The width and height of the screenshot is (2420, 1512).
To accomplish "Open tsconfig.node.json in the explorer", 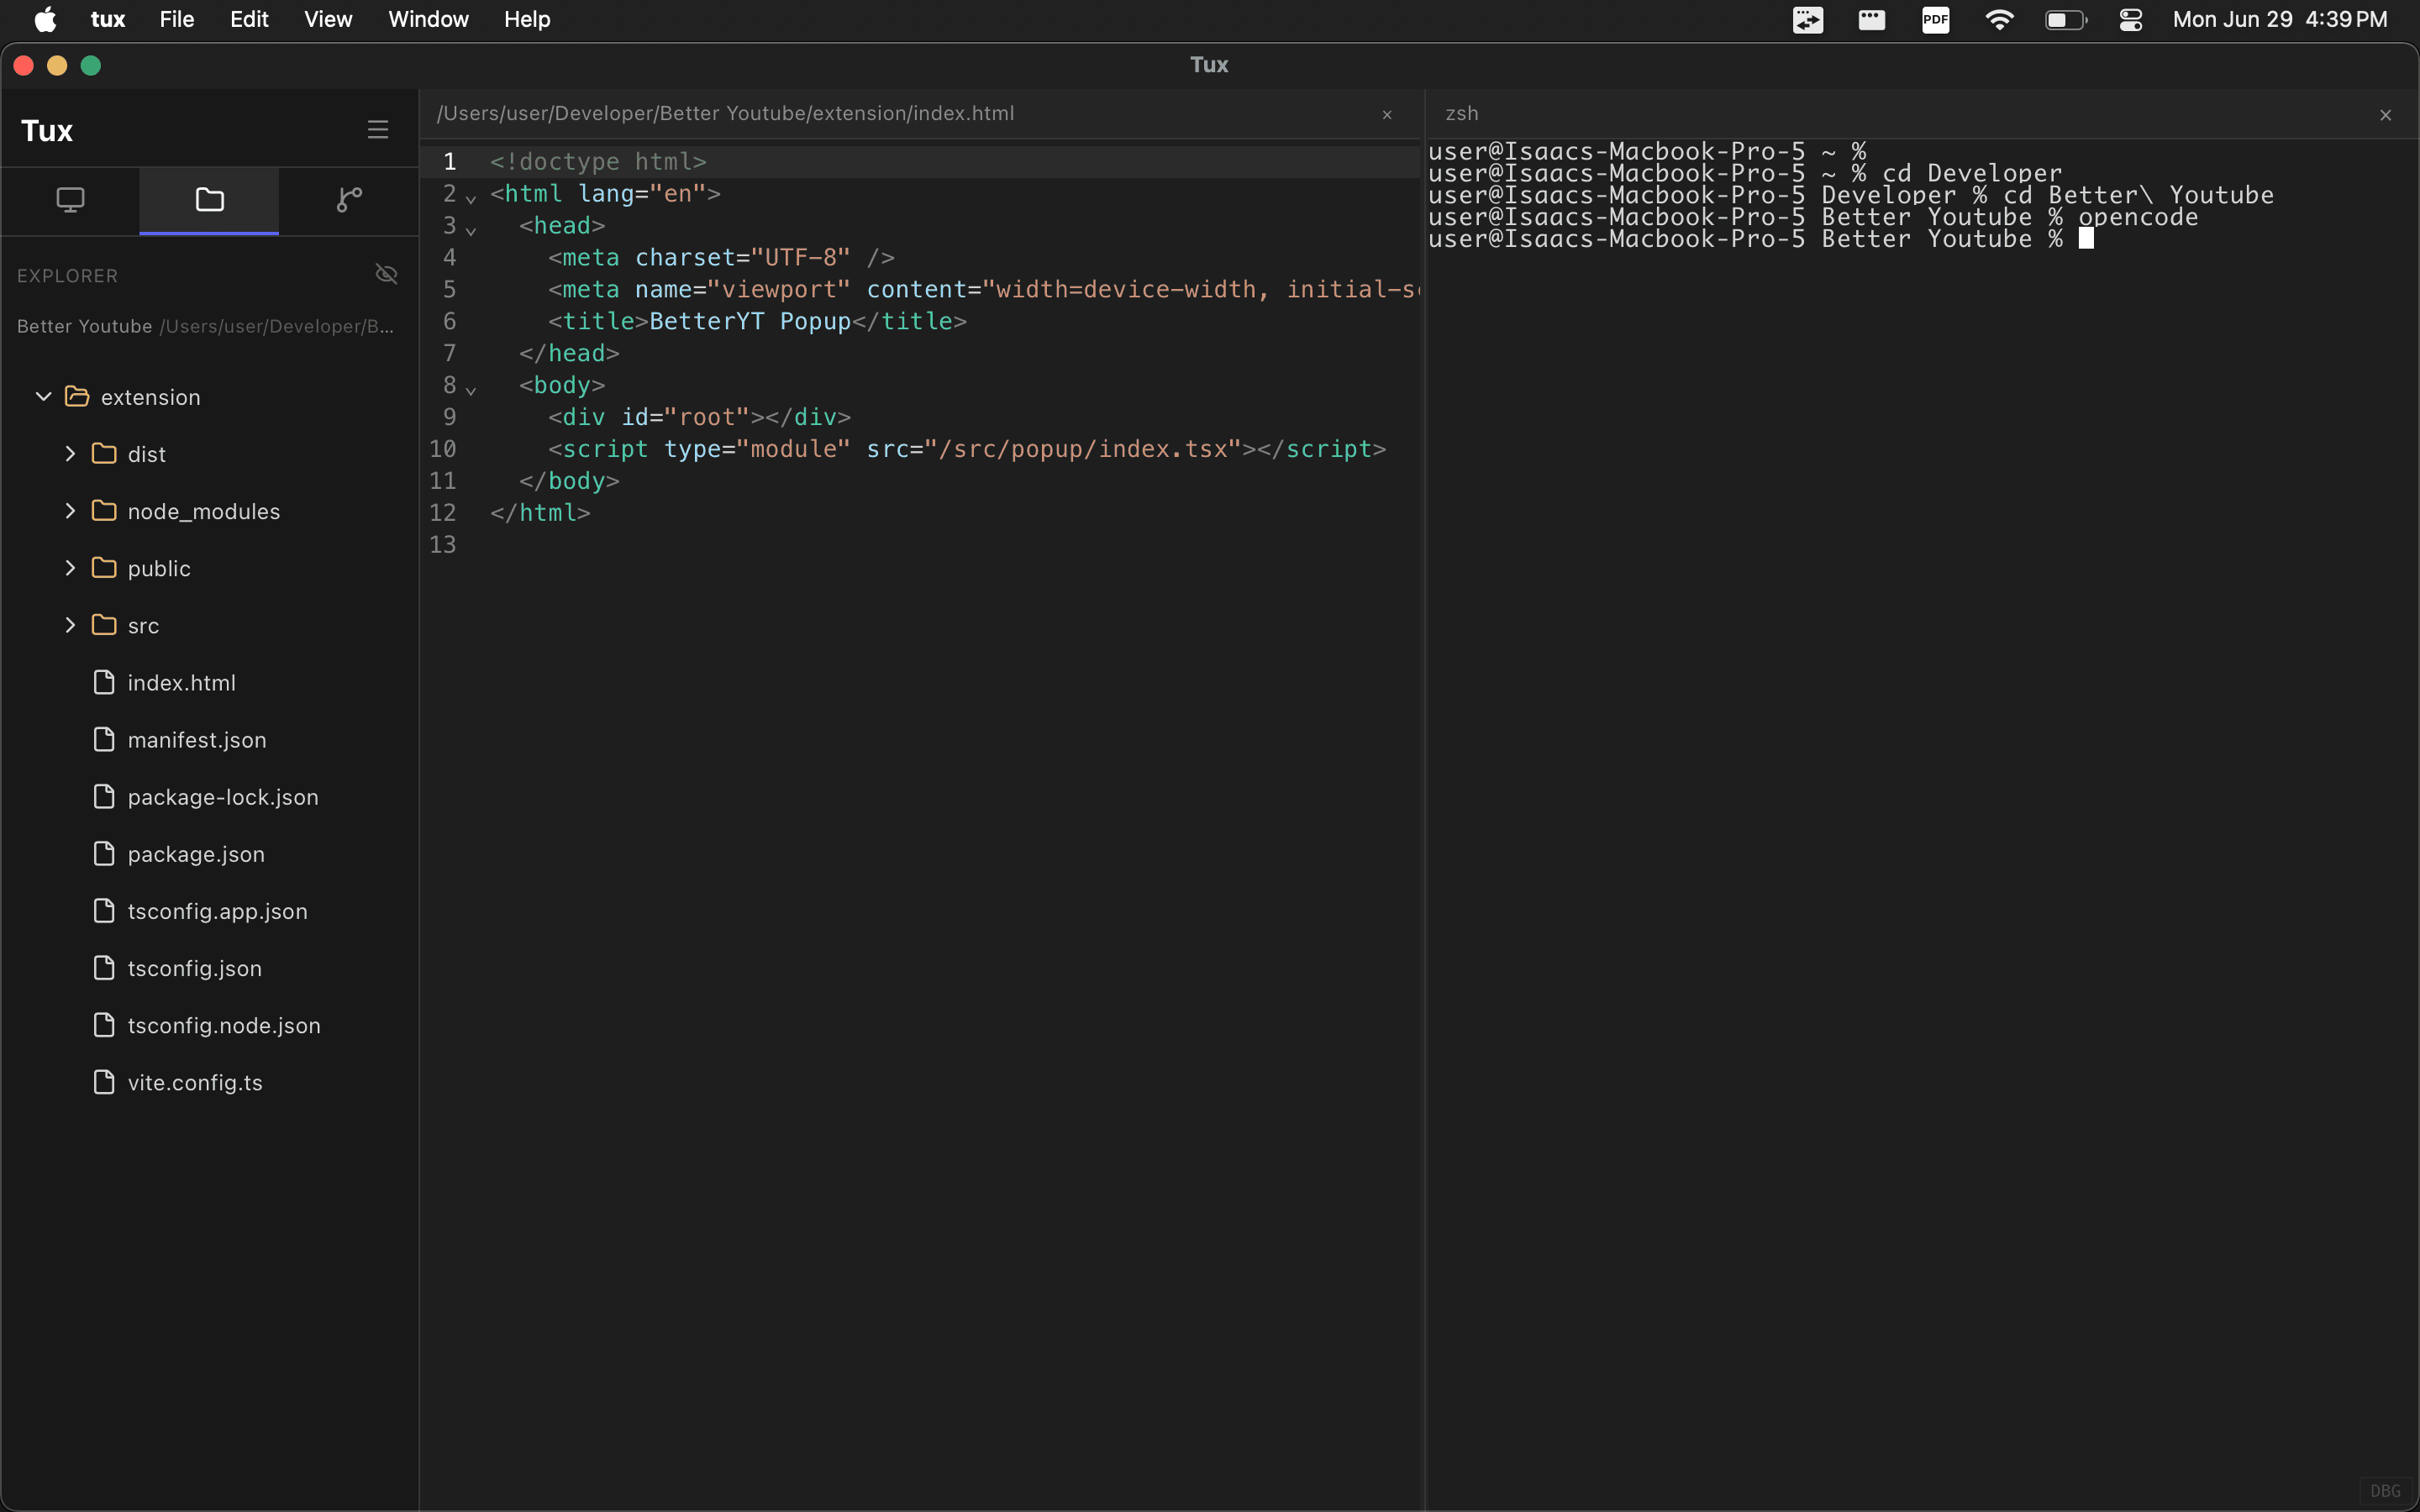I will point(224,1026).
